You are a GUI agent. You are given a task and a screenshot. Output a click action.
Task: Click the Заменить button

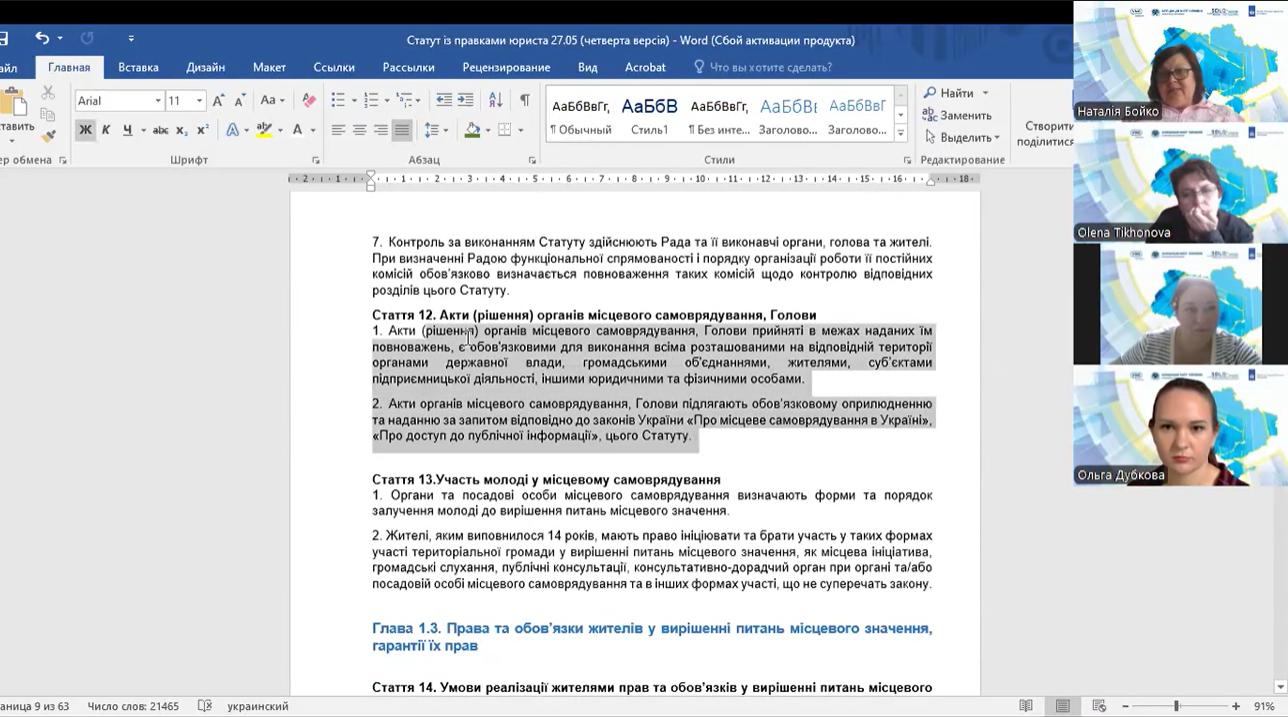957,115
